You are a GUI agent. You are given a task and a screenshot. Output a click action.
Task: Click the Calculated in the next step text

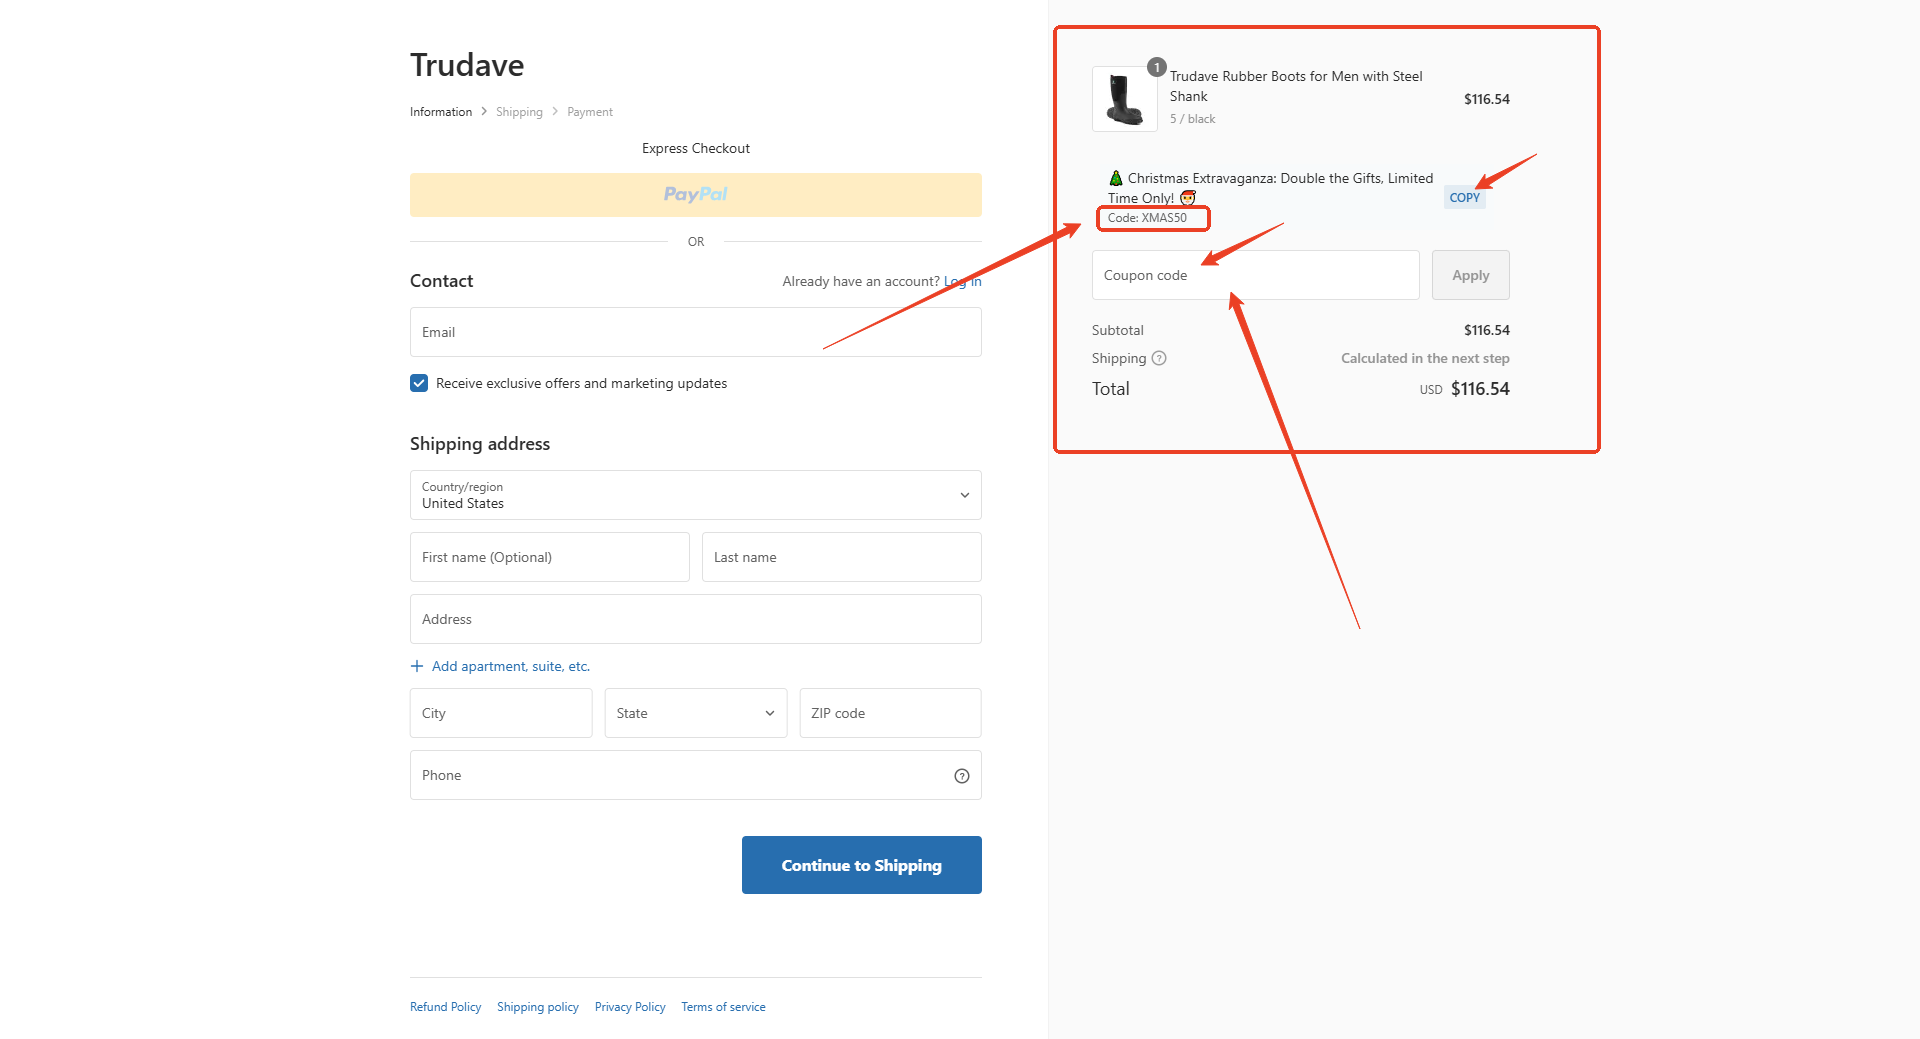click(x=1425, y=358)
